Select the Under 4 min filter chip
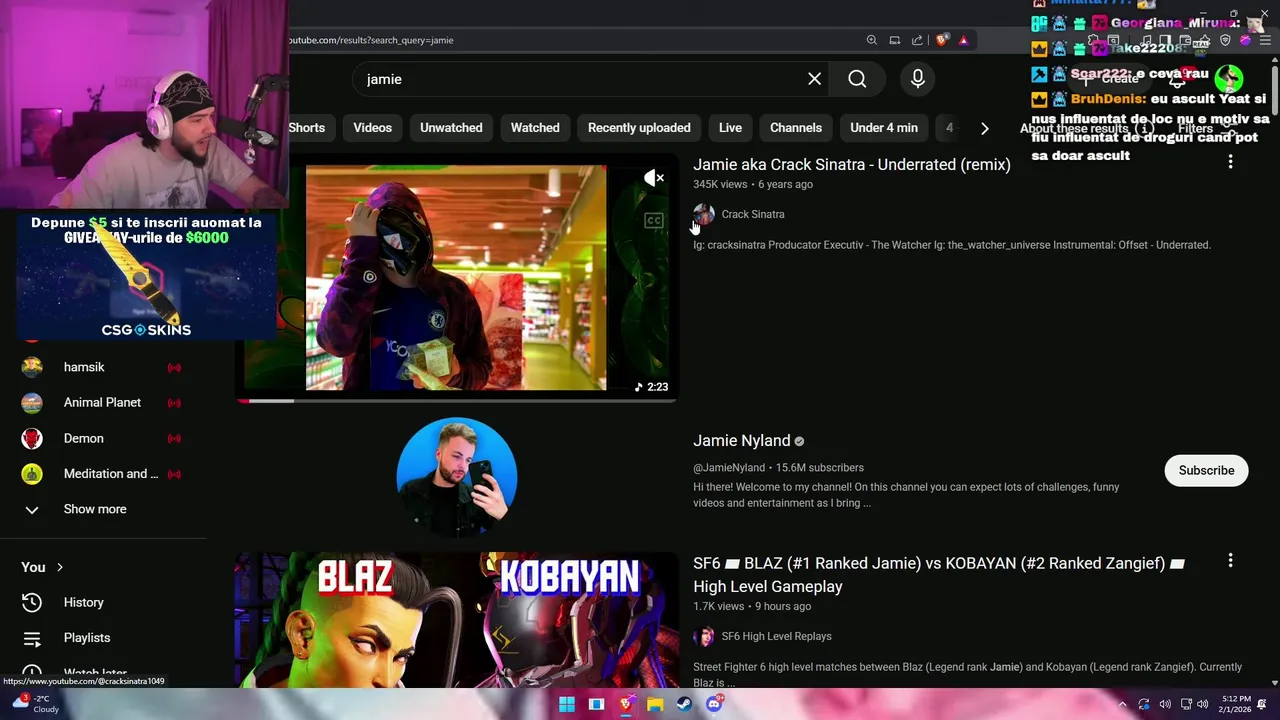This screenshot has width=1280, height=720. click(x=884, y=128)
